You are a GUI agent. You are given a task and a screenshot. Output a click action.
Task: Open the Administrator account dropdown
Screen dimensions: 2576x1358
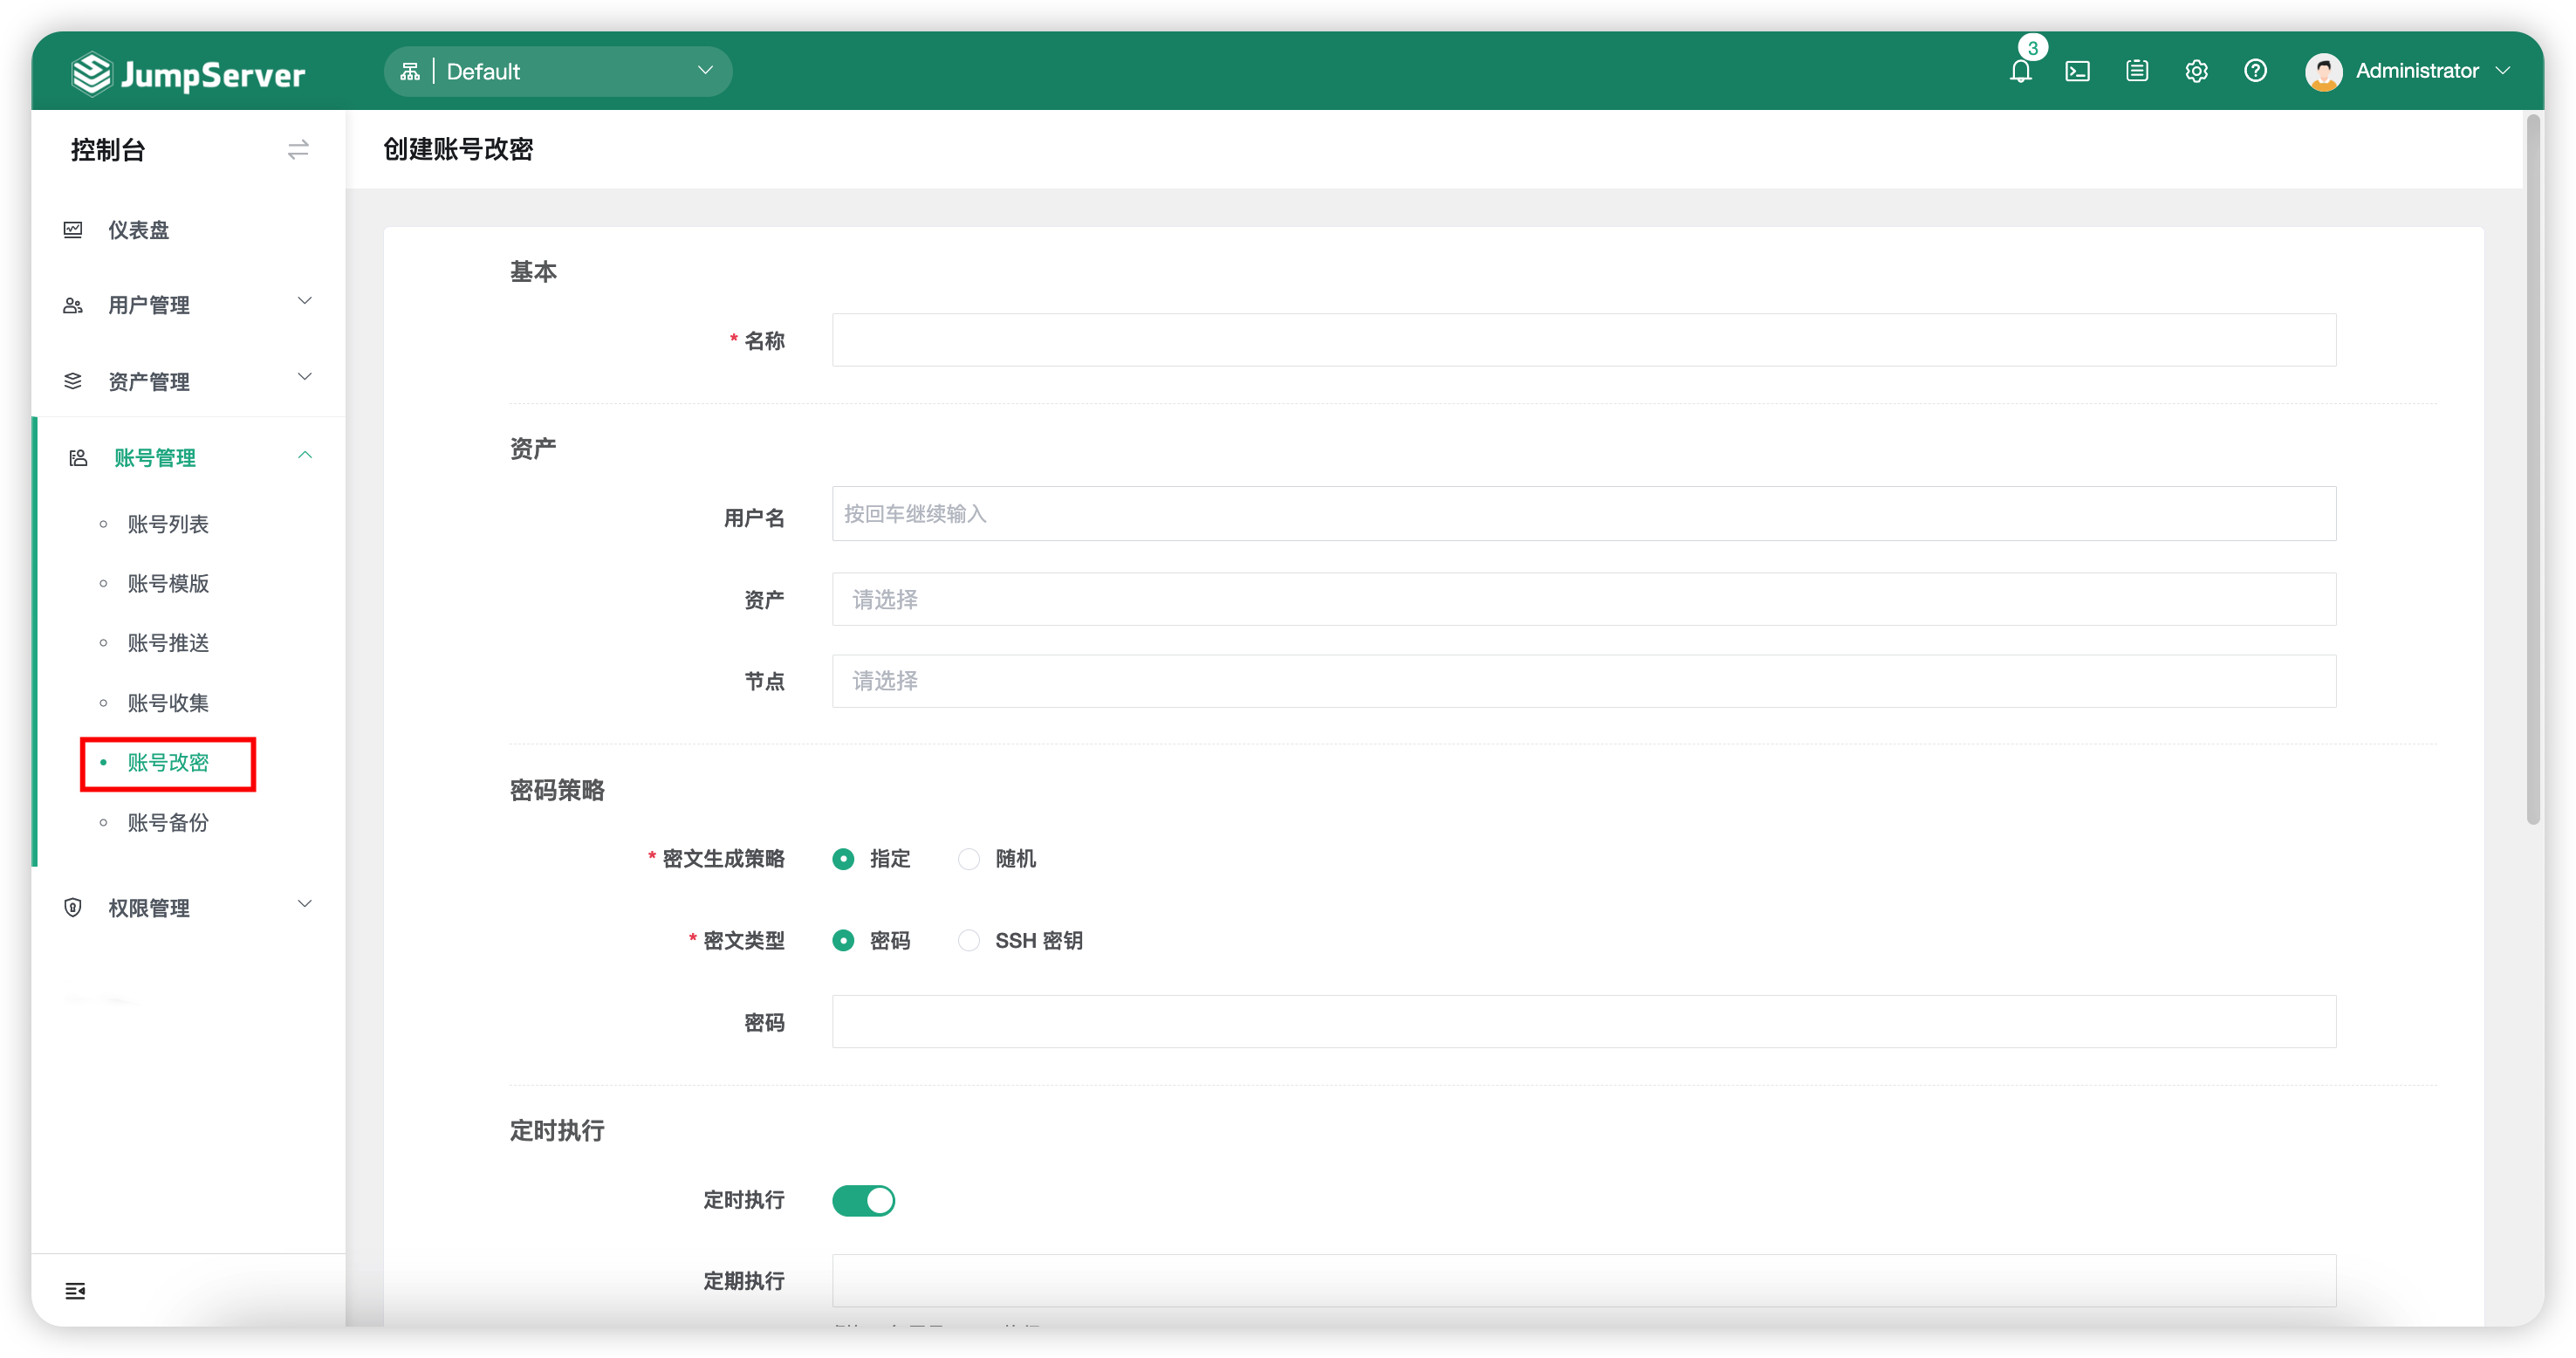(2413, 70)
